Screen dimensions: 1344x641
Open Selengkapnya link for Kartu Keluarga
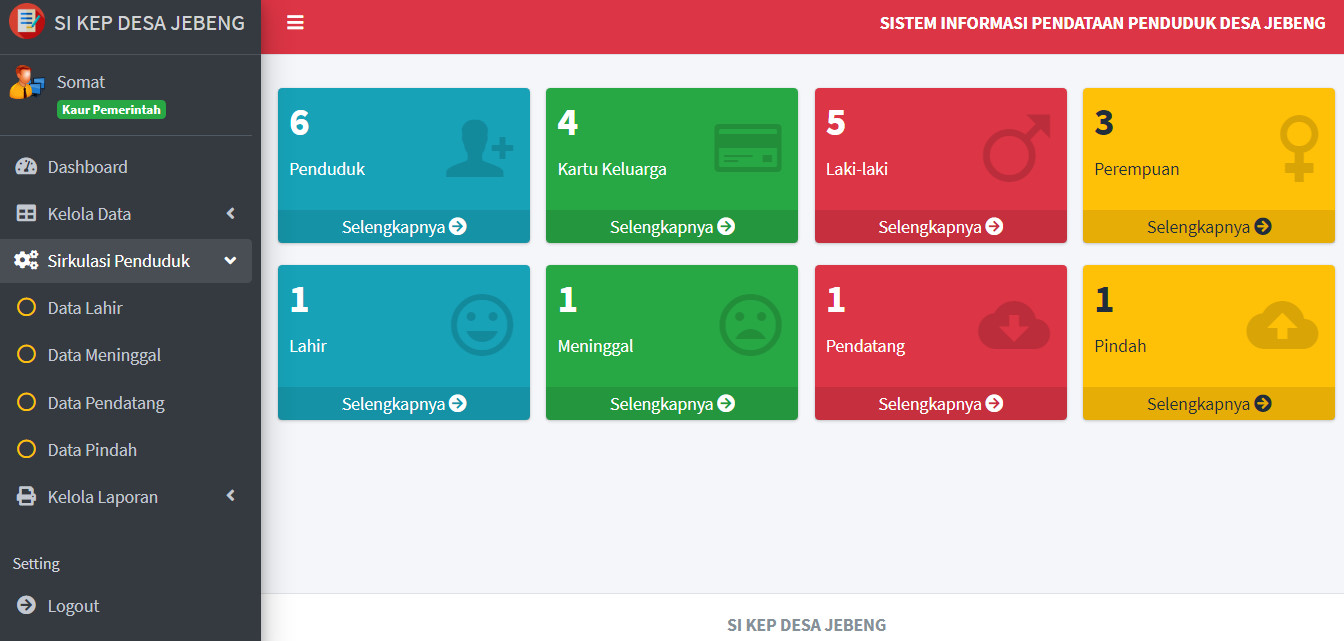[672, 227]
